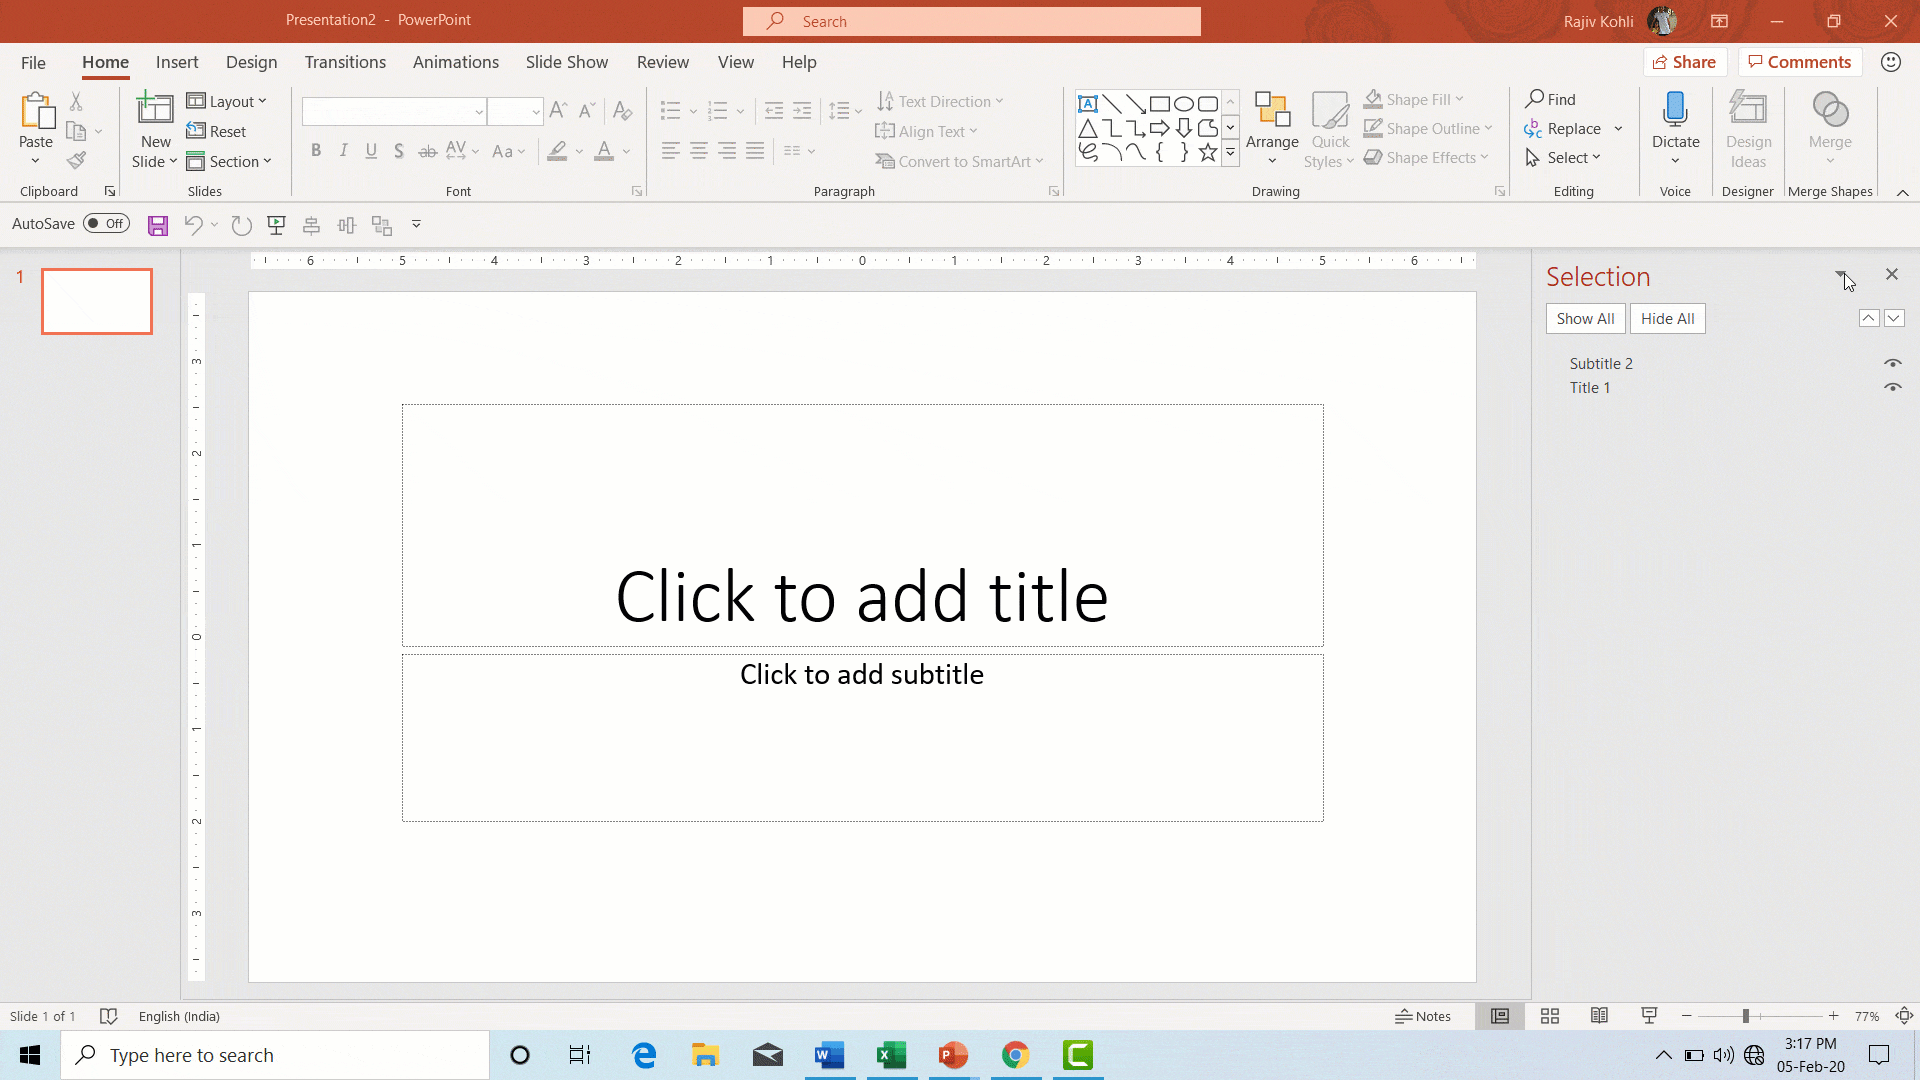Click the Hide All button
The width and height of the screenshot is (1920, 1080).
1666,318
